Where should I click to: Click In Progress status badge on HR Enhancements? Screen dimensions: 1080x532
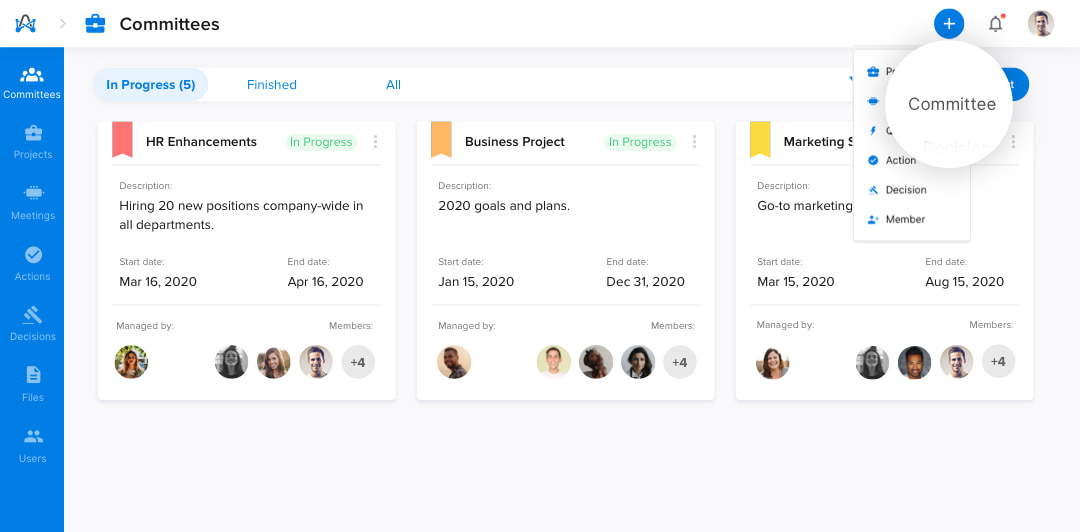click(x=321, y=142)
